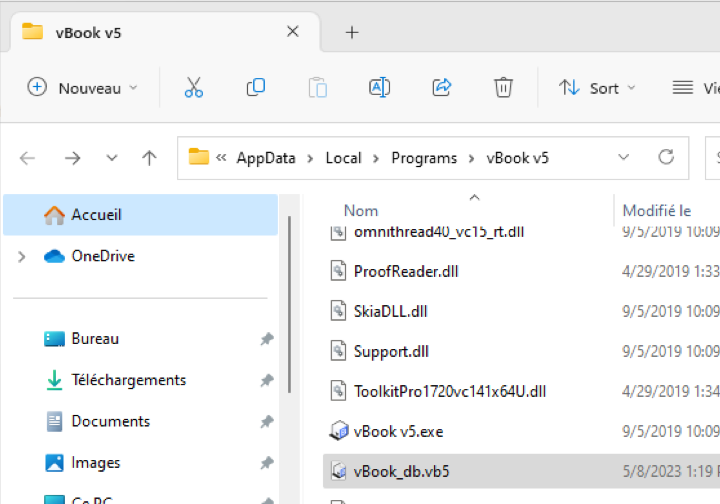Screen dimensions: 720x504
Task: Open the Sort dropdown menu
Action: coord(597,88)
